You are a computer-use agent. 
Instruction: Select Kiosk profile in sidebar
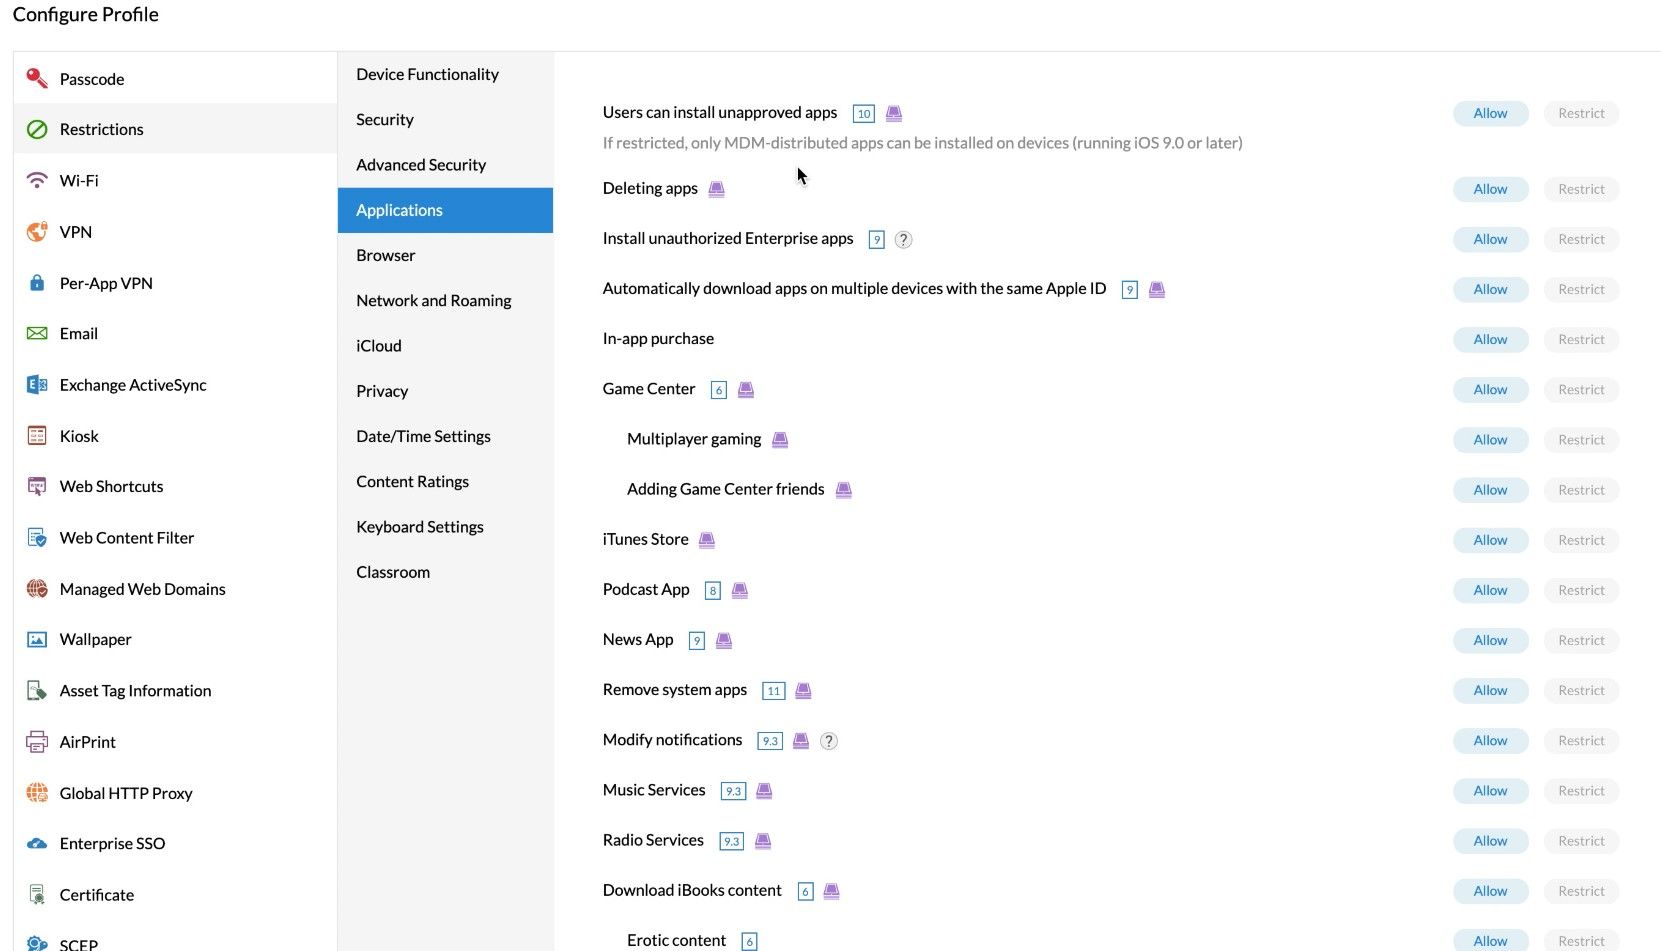tap(175, 436)
